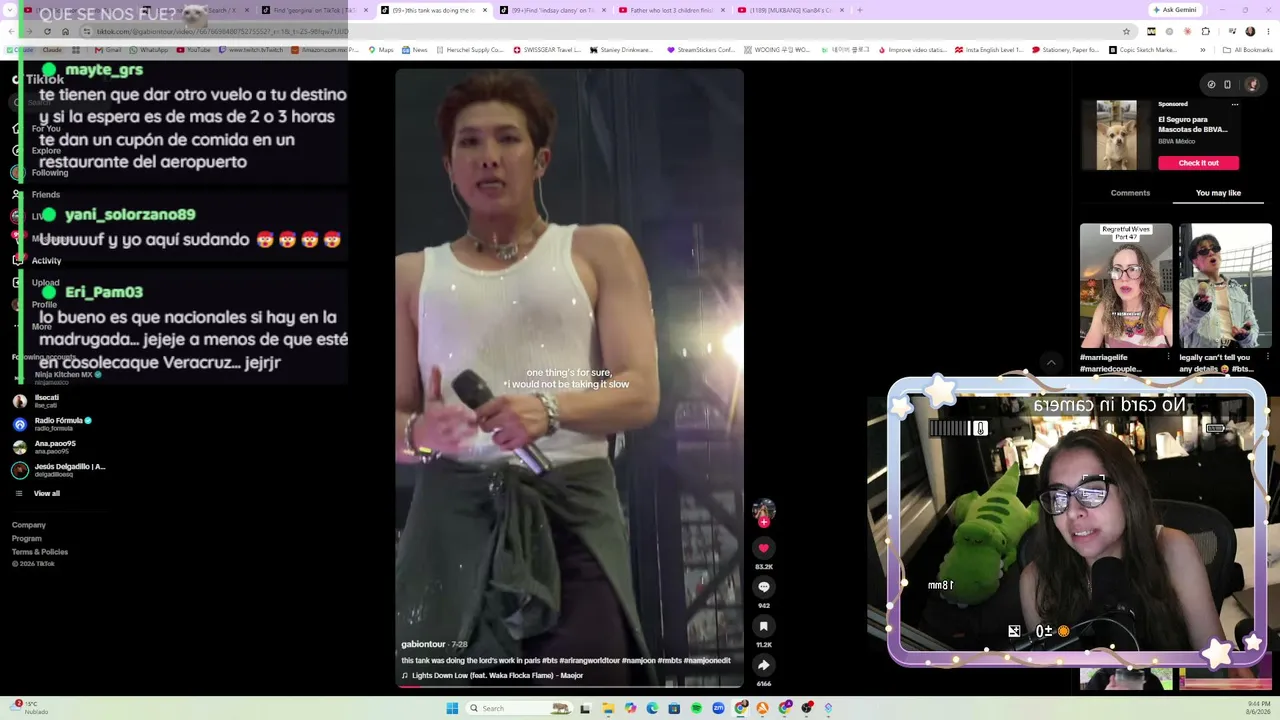Click the #namjoon hashtag in caption
This screenshot has height=720, width=1280.
640,661
